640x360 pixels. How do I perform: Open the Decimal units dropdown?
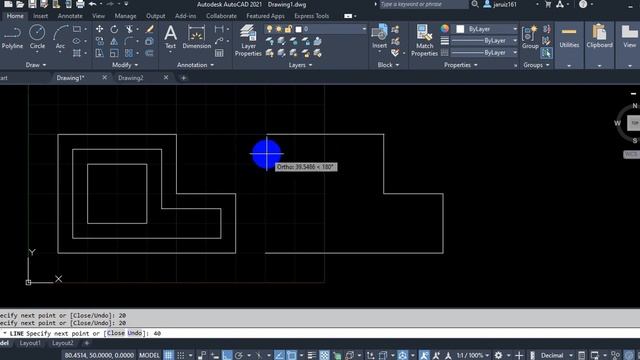pyautogui.click(x=557, y=355)
